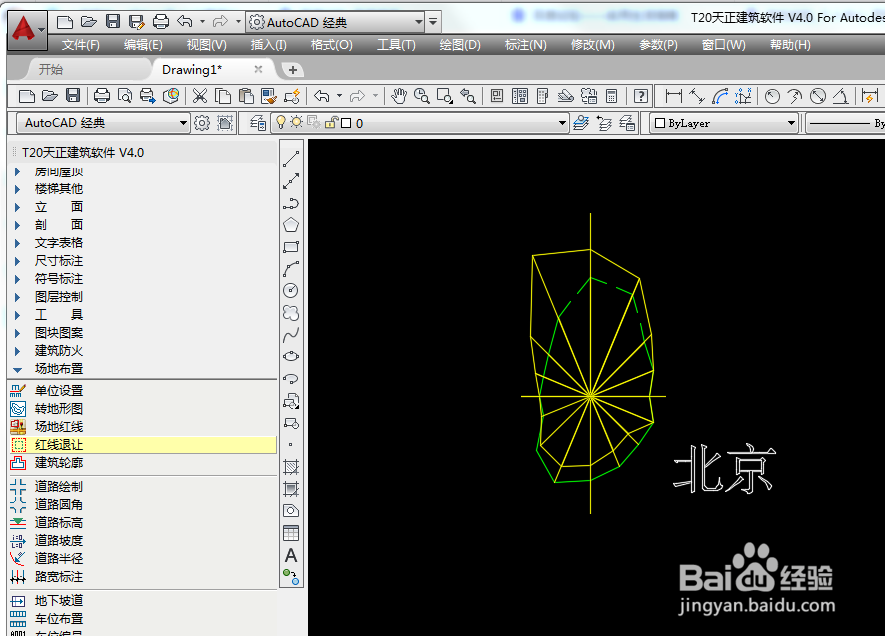Screen dimensions: 885x636
Task: Open the Help question mark icon
Action: 640,96
